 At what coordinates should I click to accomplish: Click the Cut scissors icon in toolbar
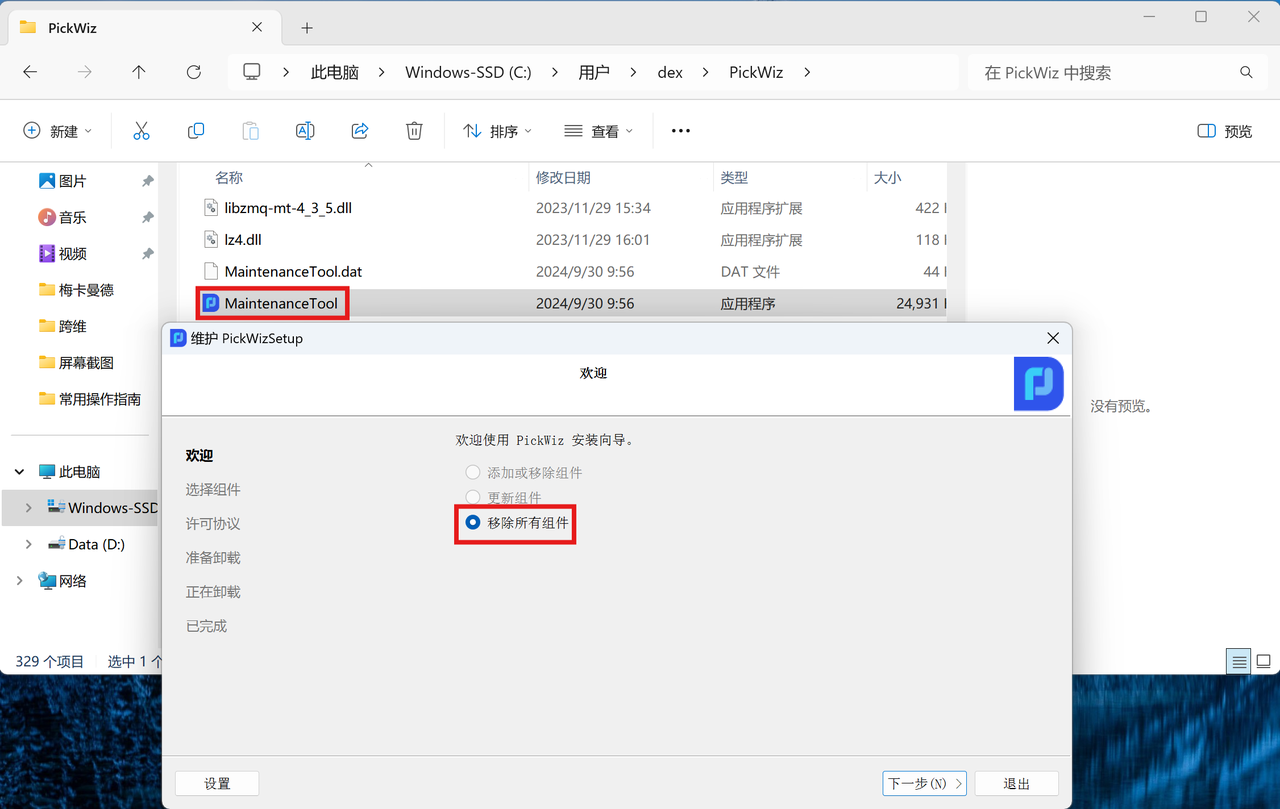coord(141,131)
